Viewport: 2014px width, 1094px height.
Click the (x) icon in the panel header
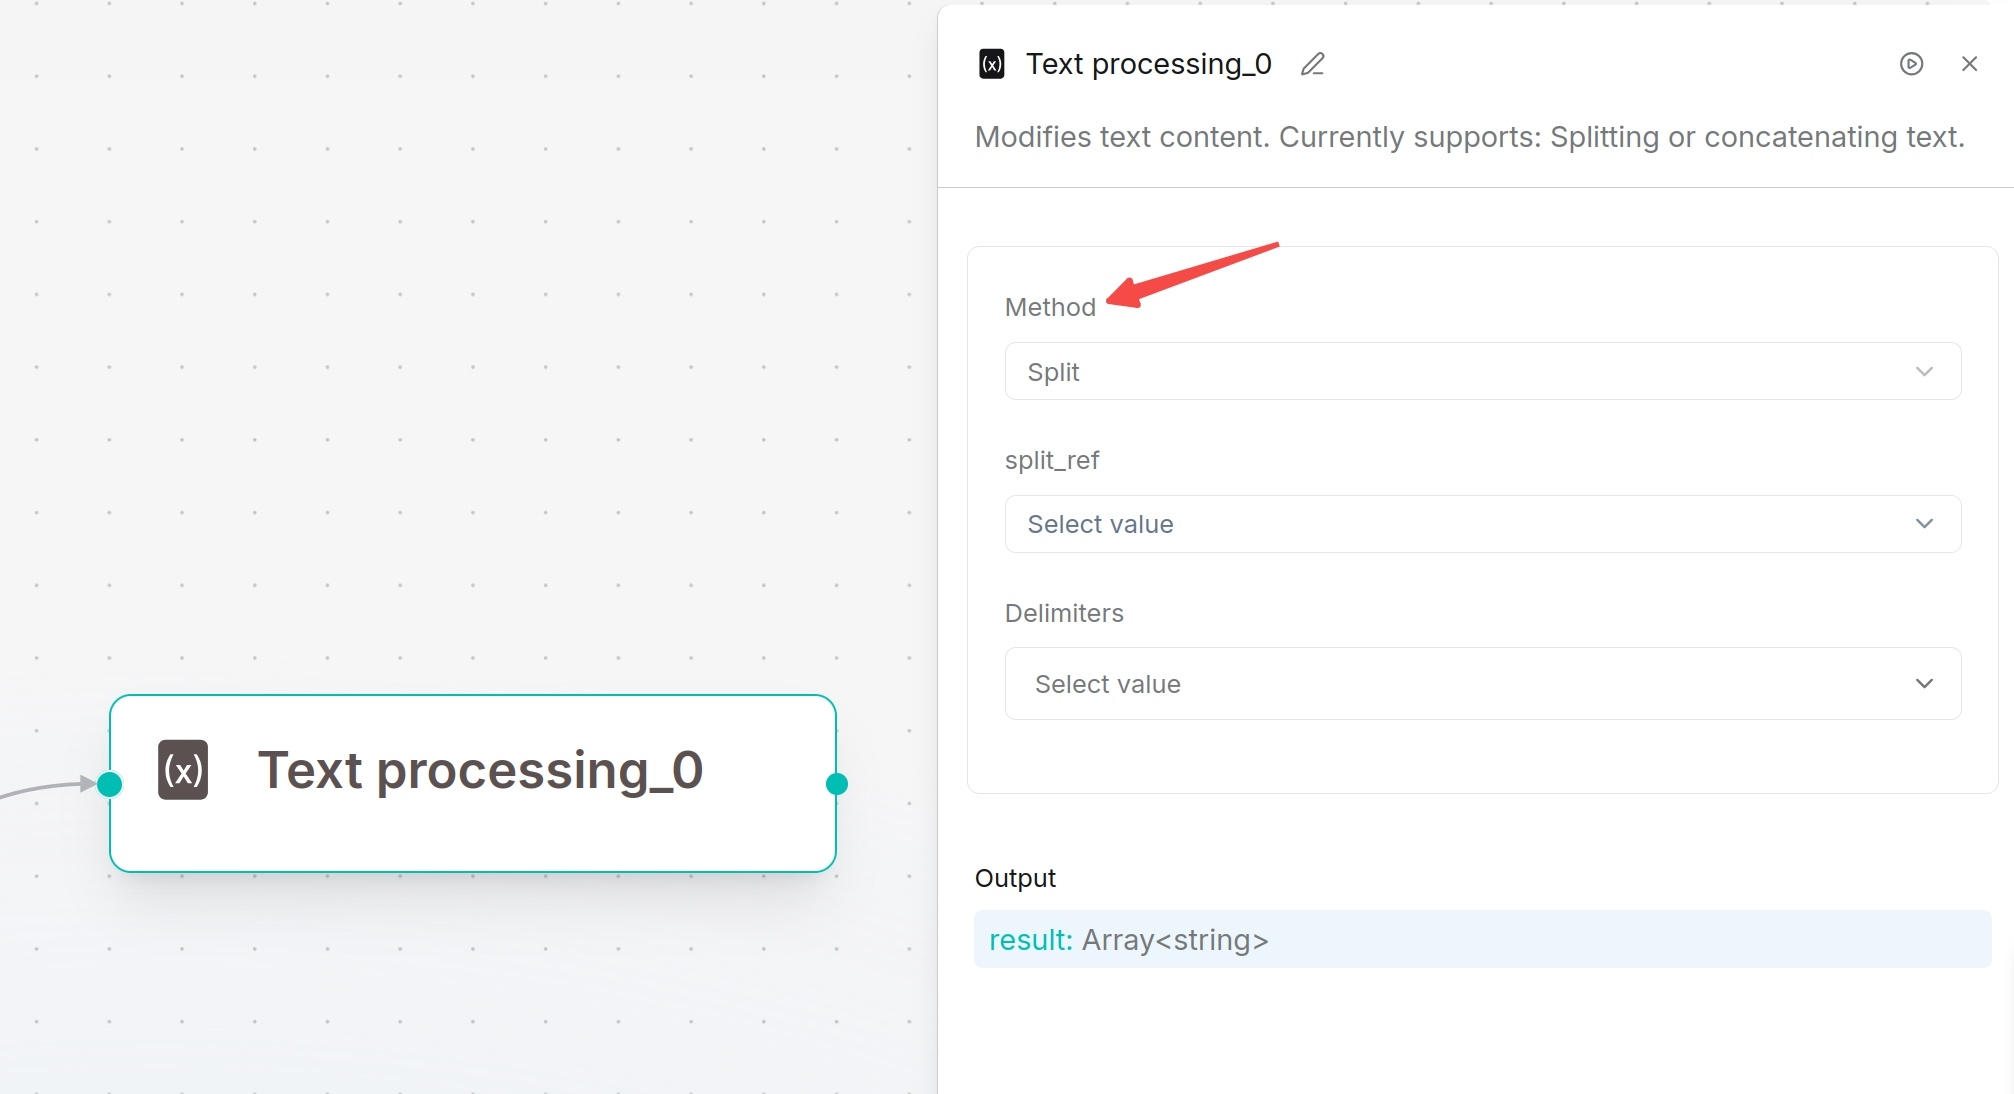pos(991,64)
